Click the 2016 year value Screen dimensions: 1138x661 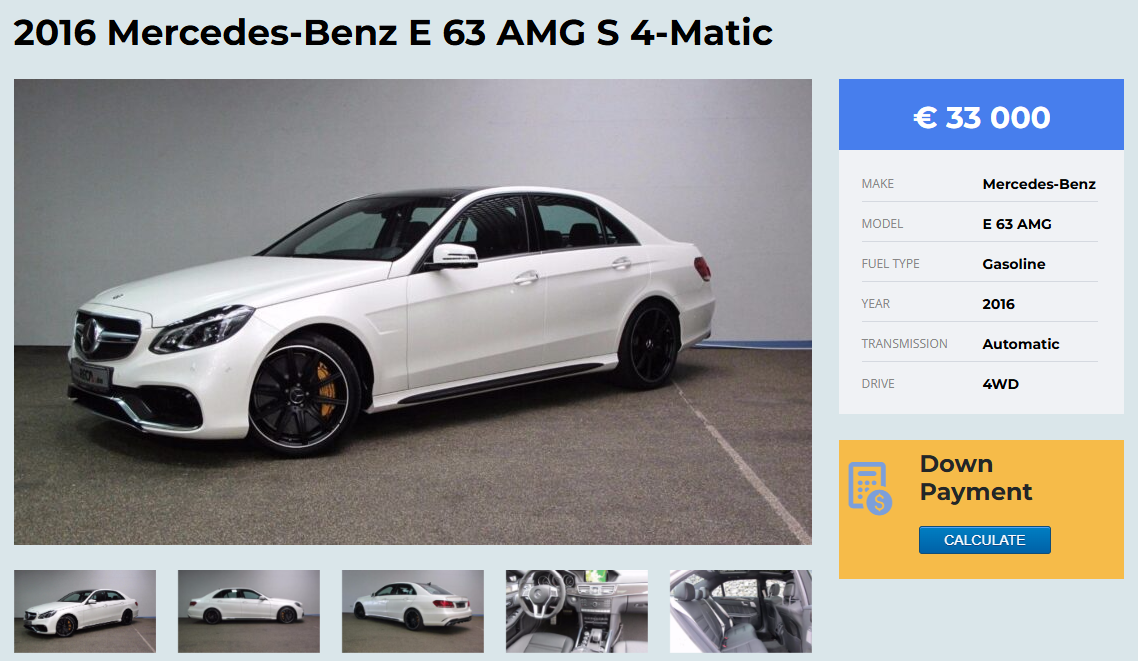pyautogui.click(x=999, y=304)
